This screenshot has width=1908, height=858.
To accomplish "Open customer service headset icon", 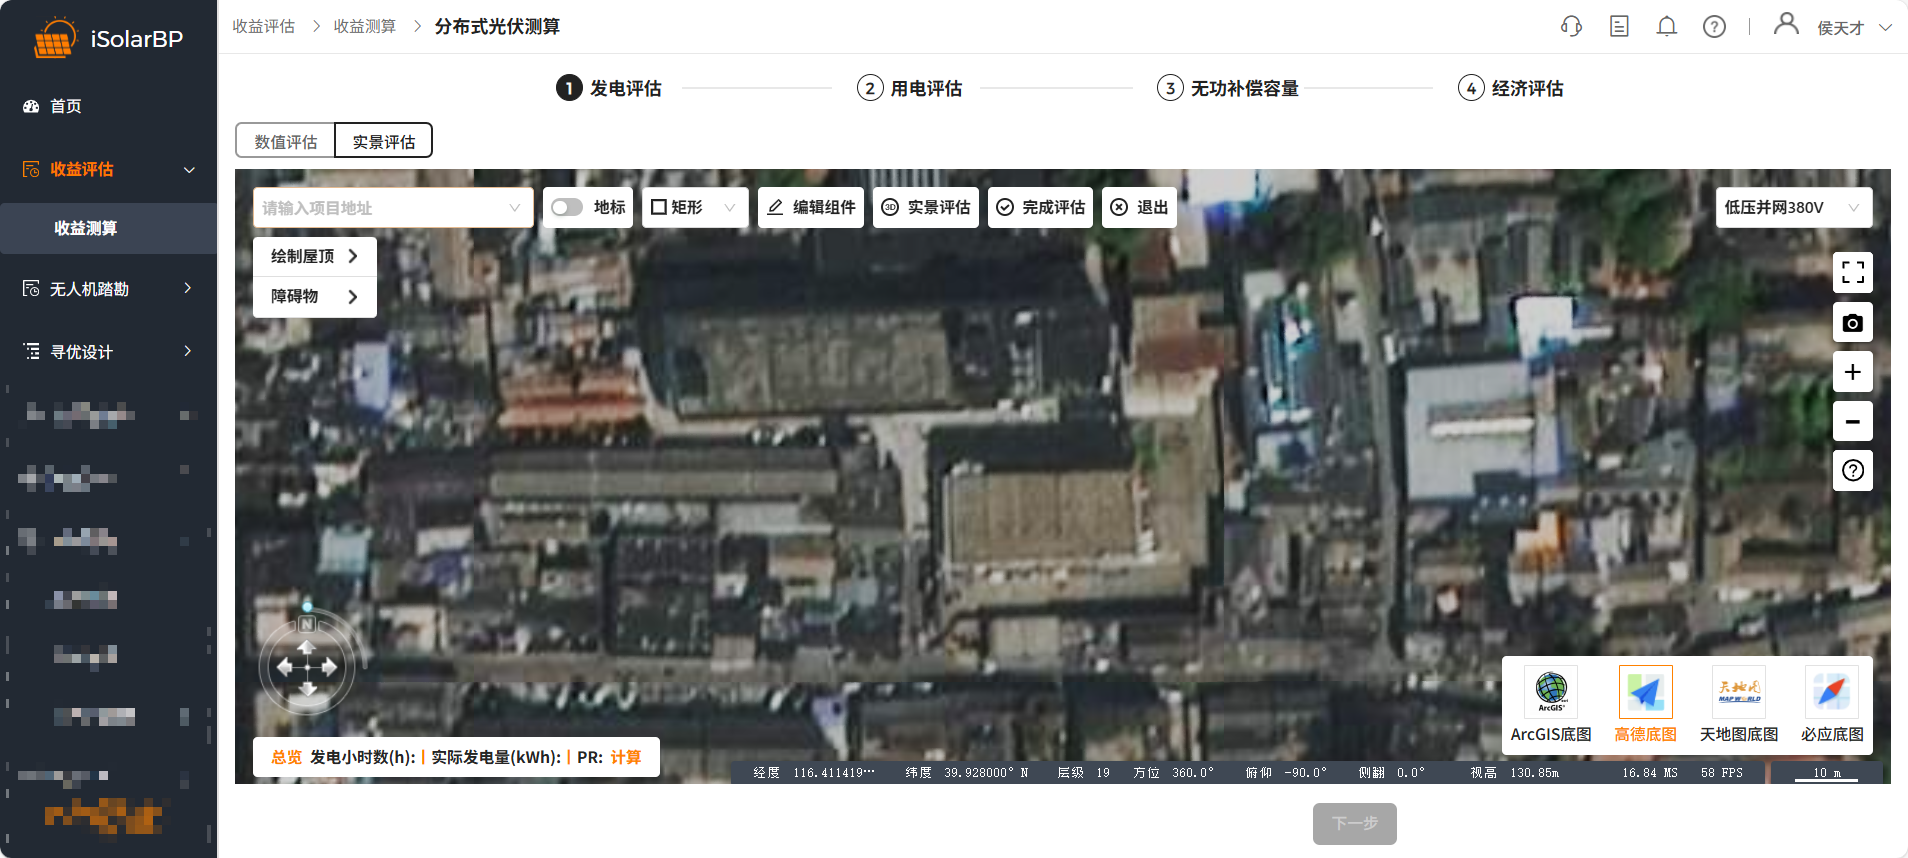I will point(1571,27).
